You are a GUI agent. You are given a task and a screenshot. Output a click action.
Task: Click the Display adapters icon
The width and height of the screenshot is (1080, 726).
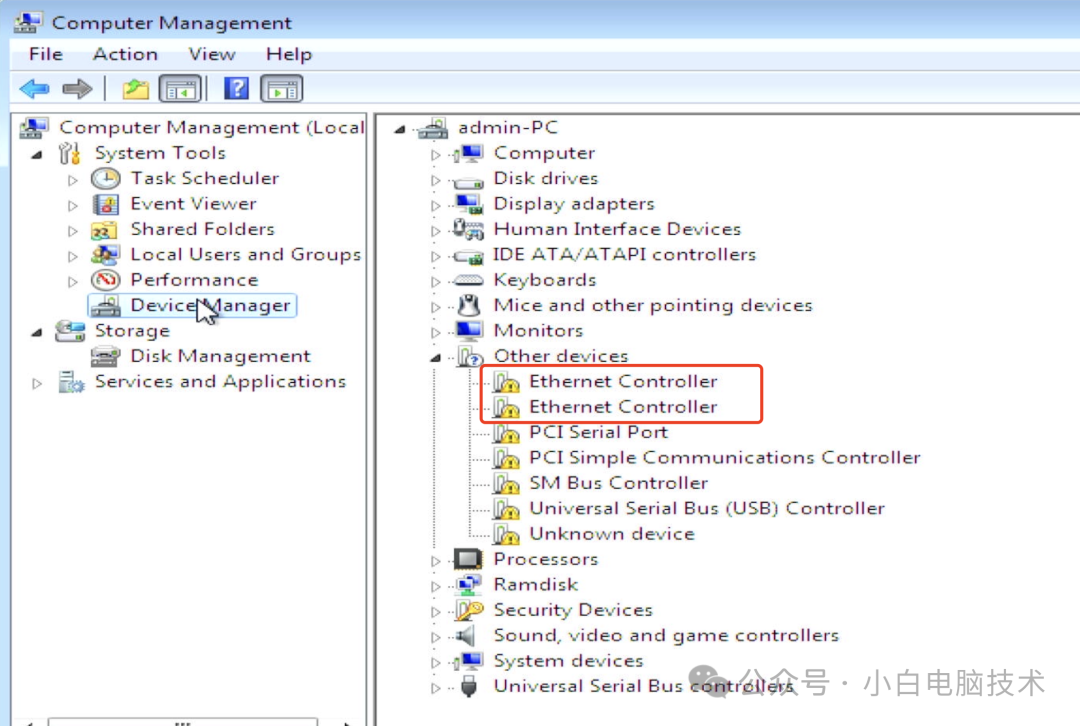469,204
